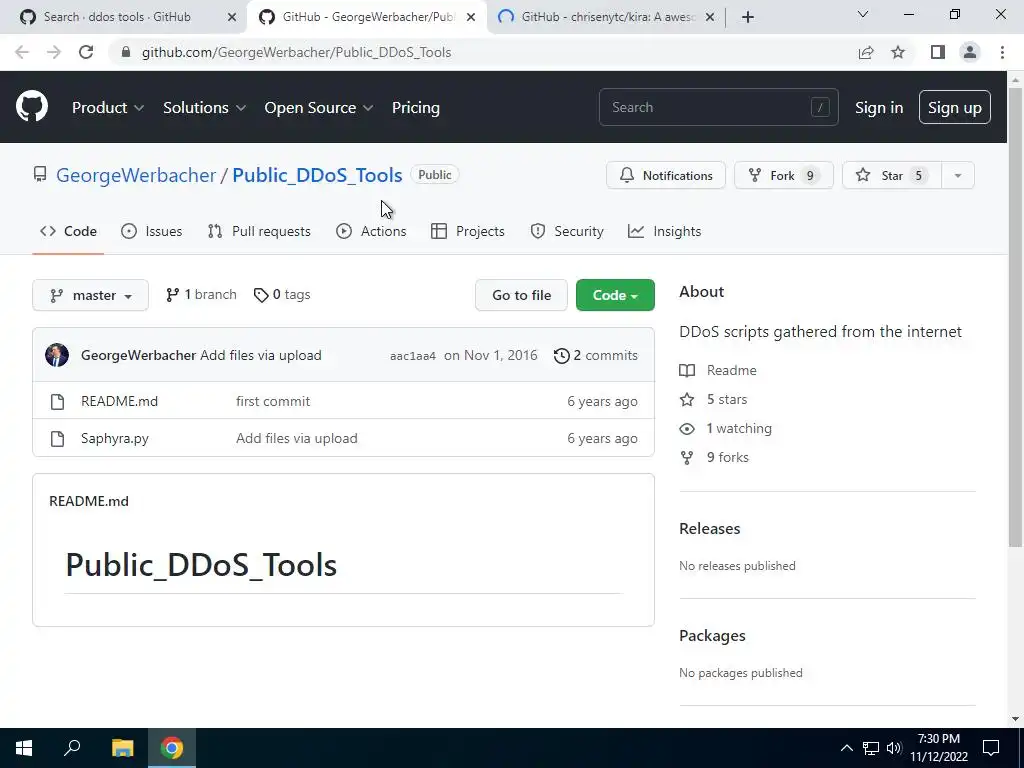This screenshot has width=1024, height=768.
Task: Click the eye icon next to 1 watching
Action: click(x=687, y=429)
